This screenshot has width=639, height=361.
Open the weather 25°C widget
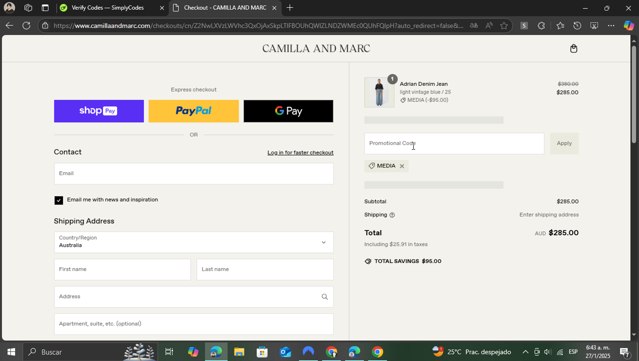click(x=472, y=352)
